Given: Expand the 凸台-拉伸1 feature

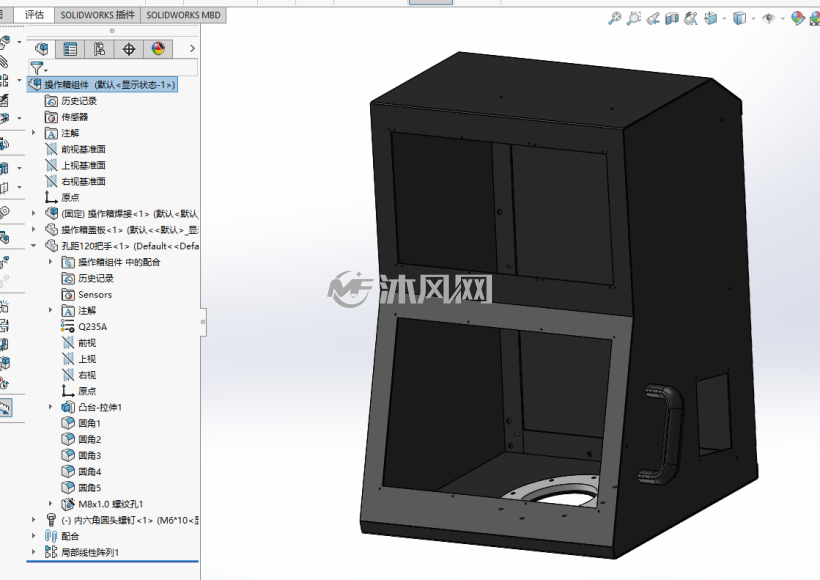Looking at the screenshot, I should (51, 406).
